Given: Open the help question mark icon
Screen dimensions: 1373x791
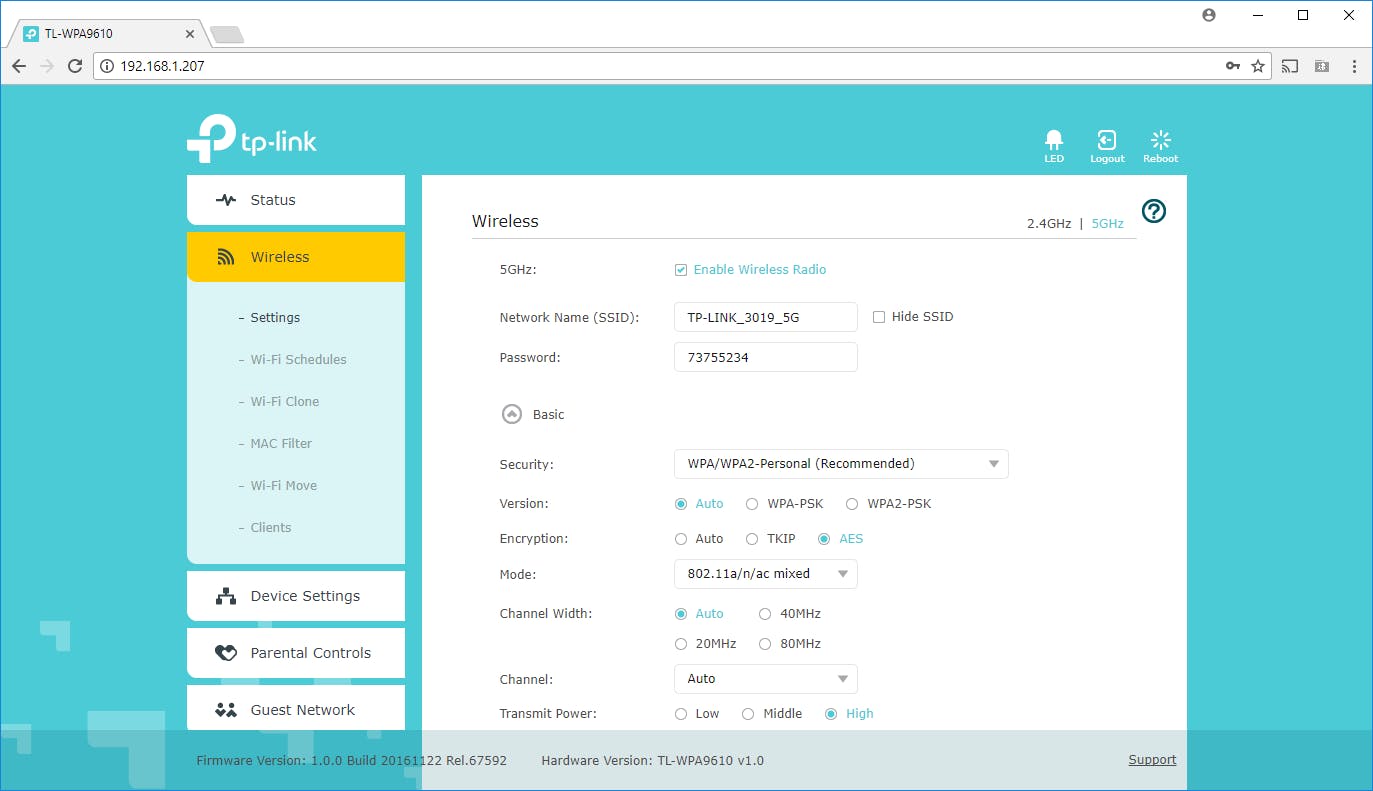Looking at the screenshot, I should click(x=1154, y=211).
